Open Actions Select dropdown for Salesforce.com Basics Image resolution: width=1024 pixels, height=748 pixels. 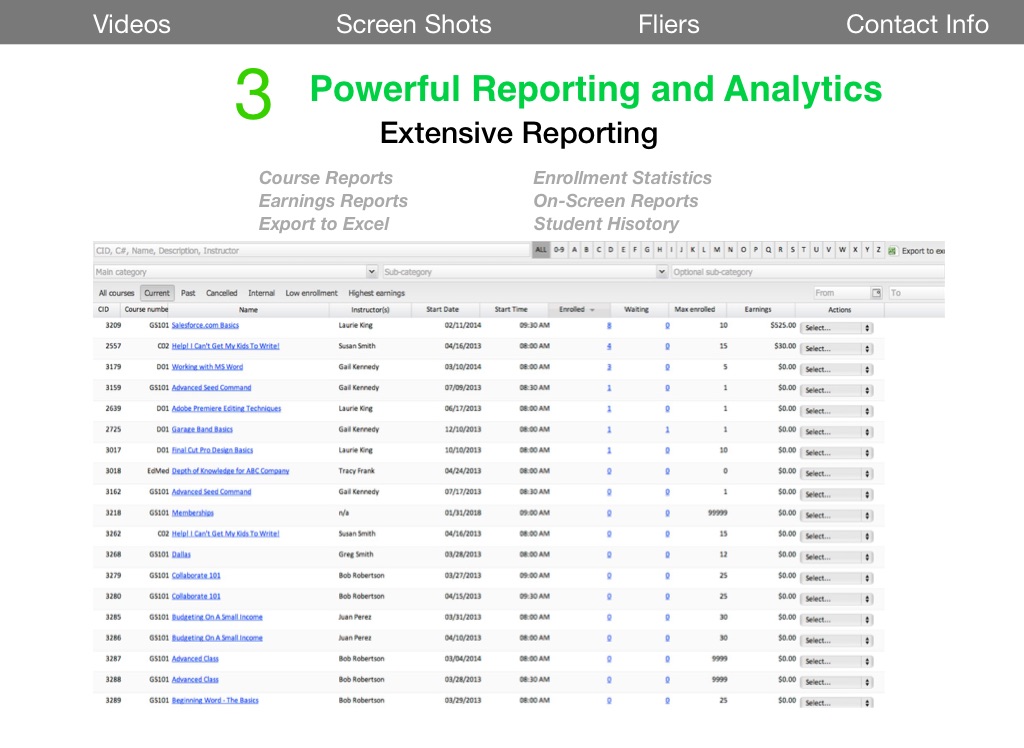coord(836,327)
